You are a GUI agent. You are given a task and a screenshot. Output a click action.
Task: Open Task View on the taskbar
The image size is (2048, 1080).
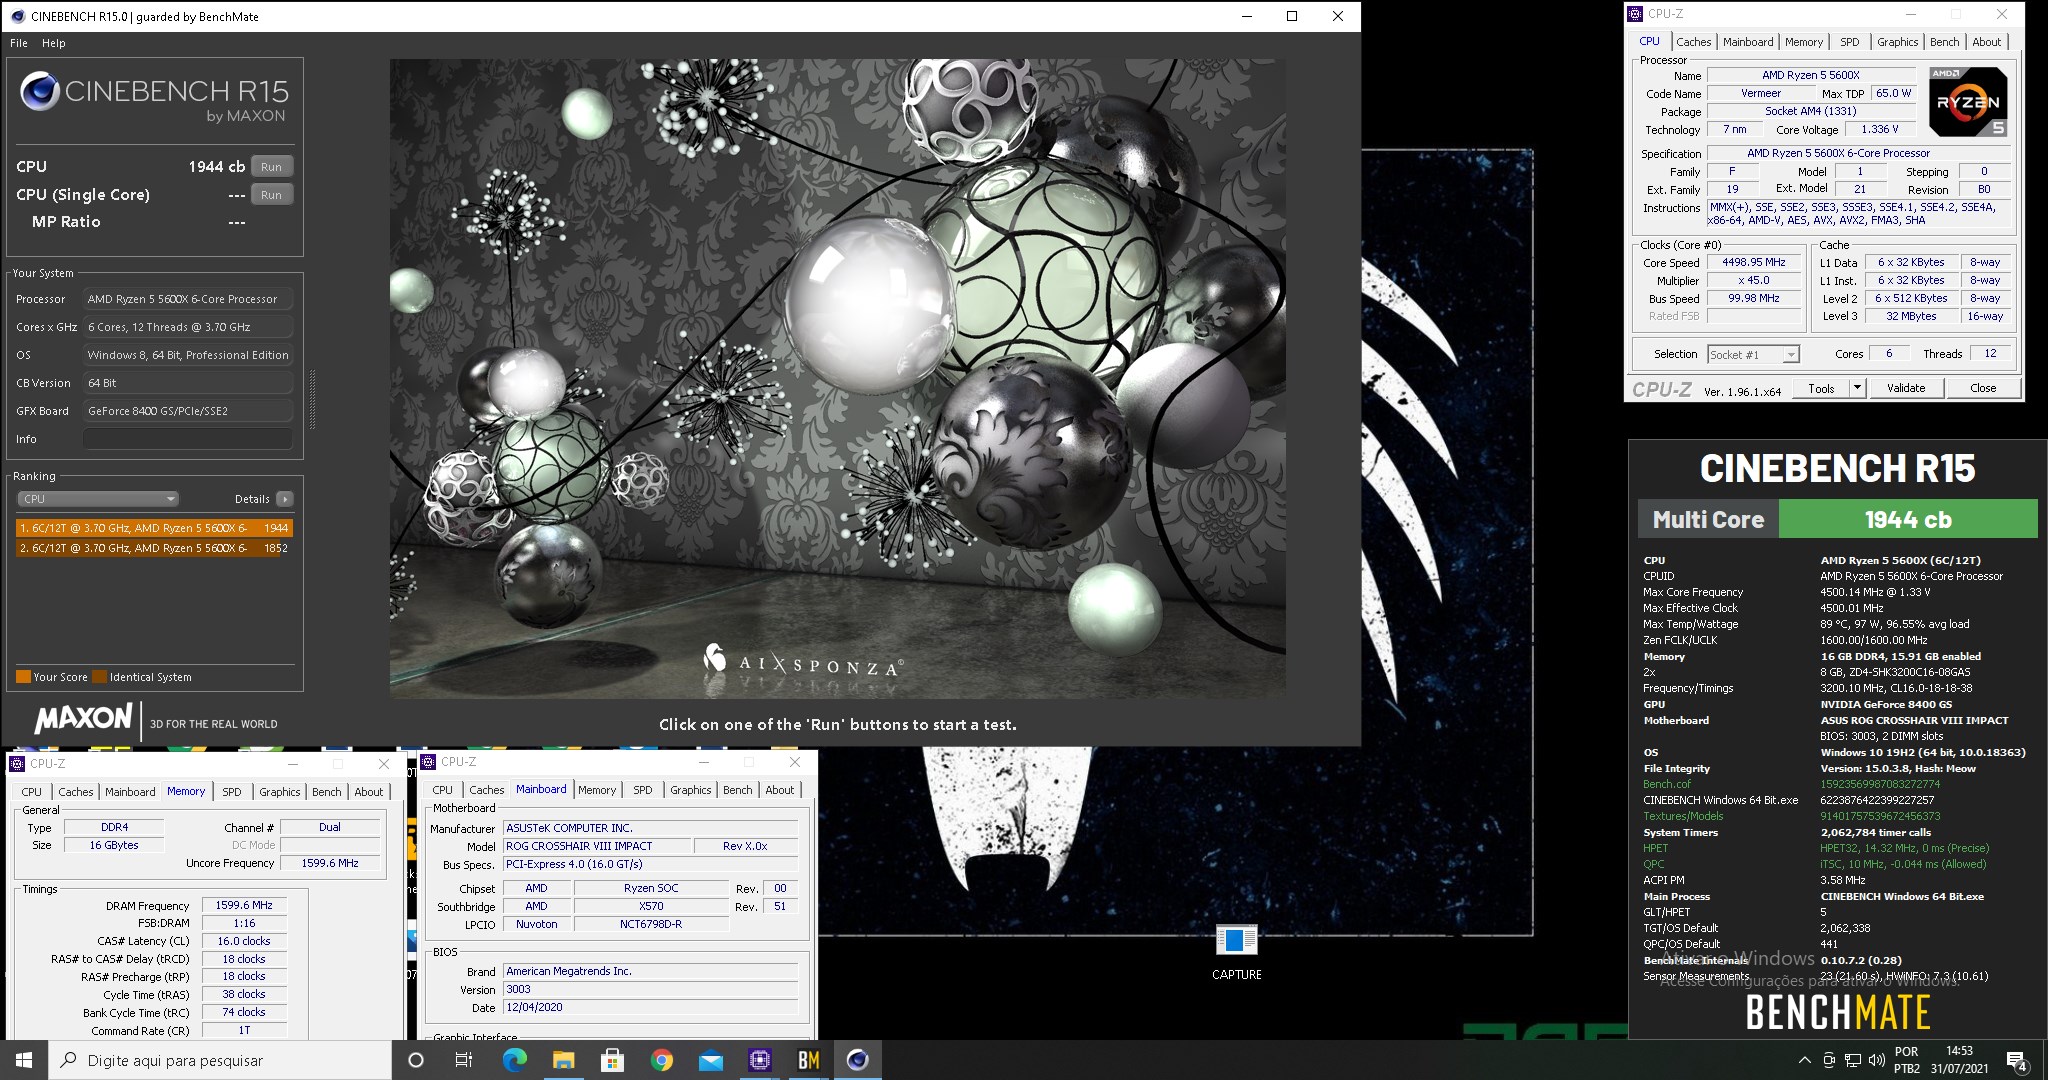click(464, 1060)
